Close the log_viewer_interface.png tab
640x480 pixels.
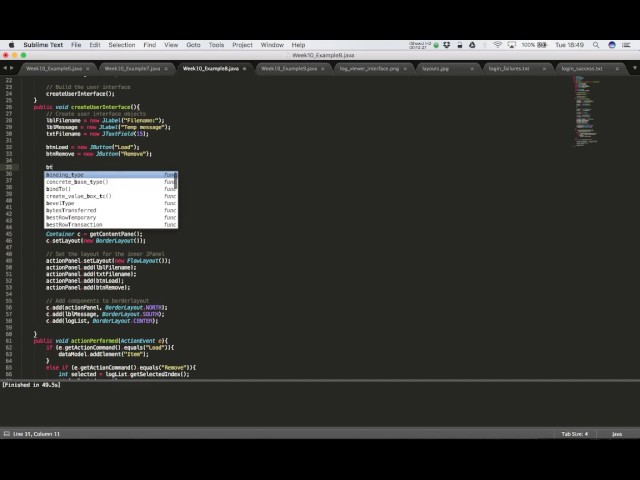405,69
